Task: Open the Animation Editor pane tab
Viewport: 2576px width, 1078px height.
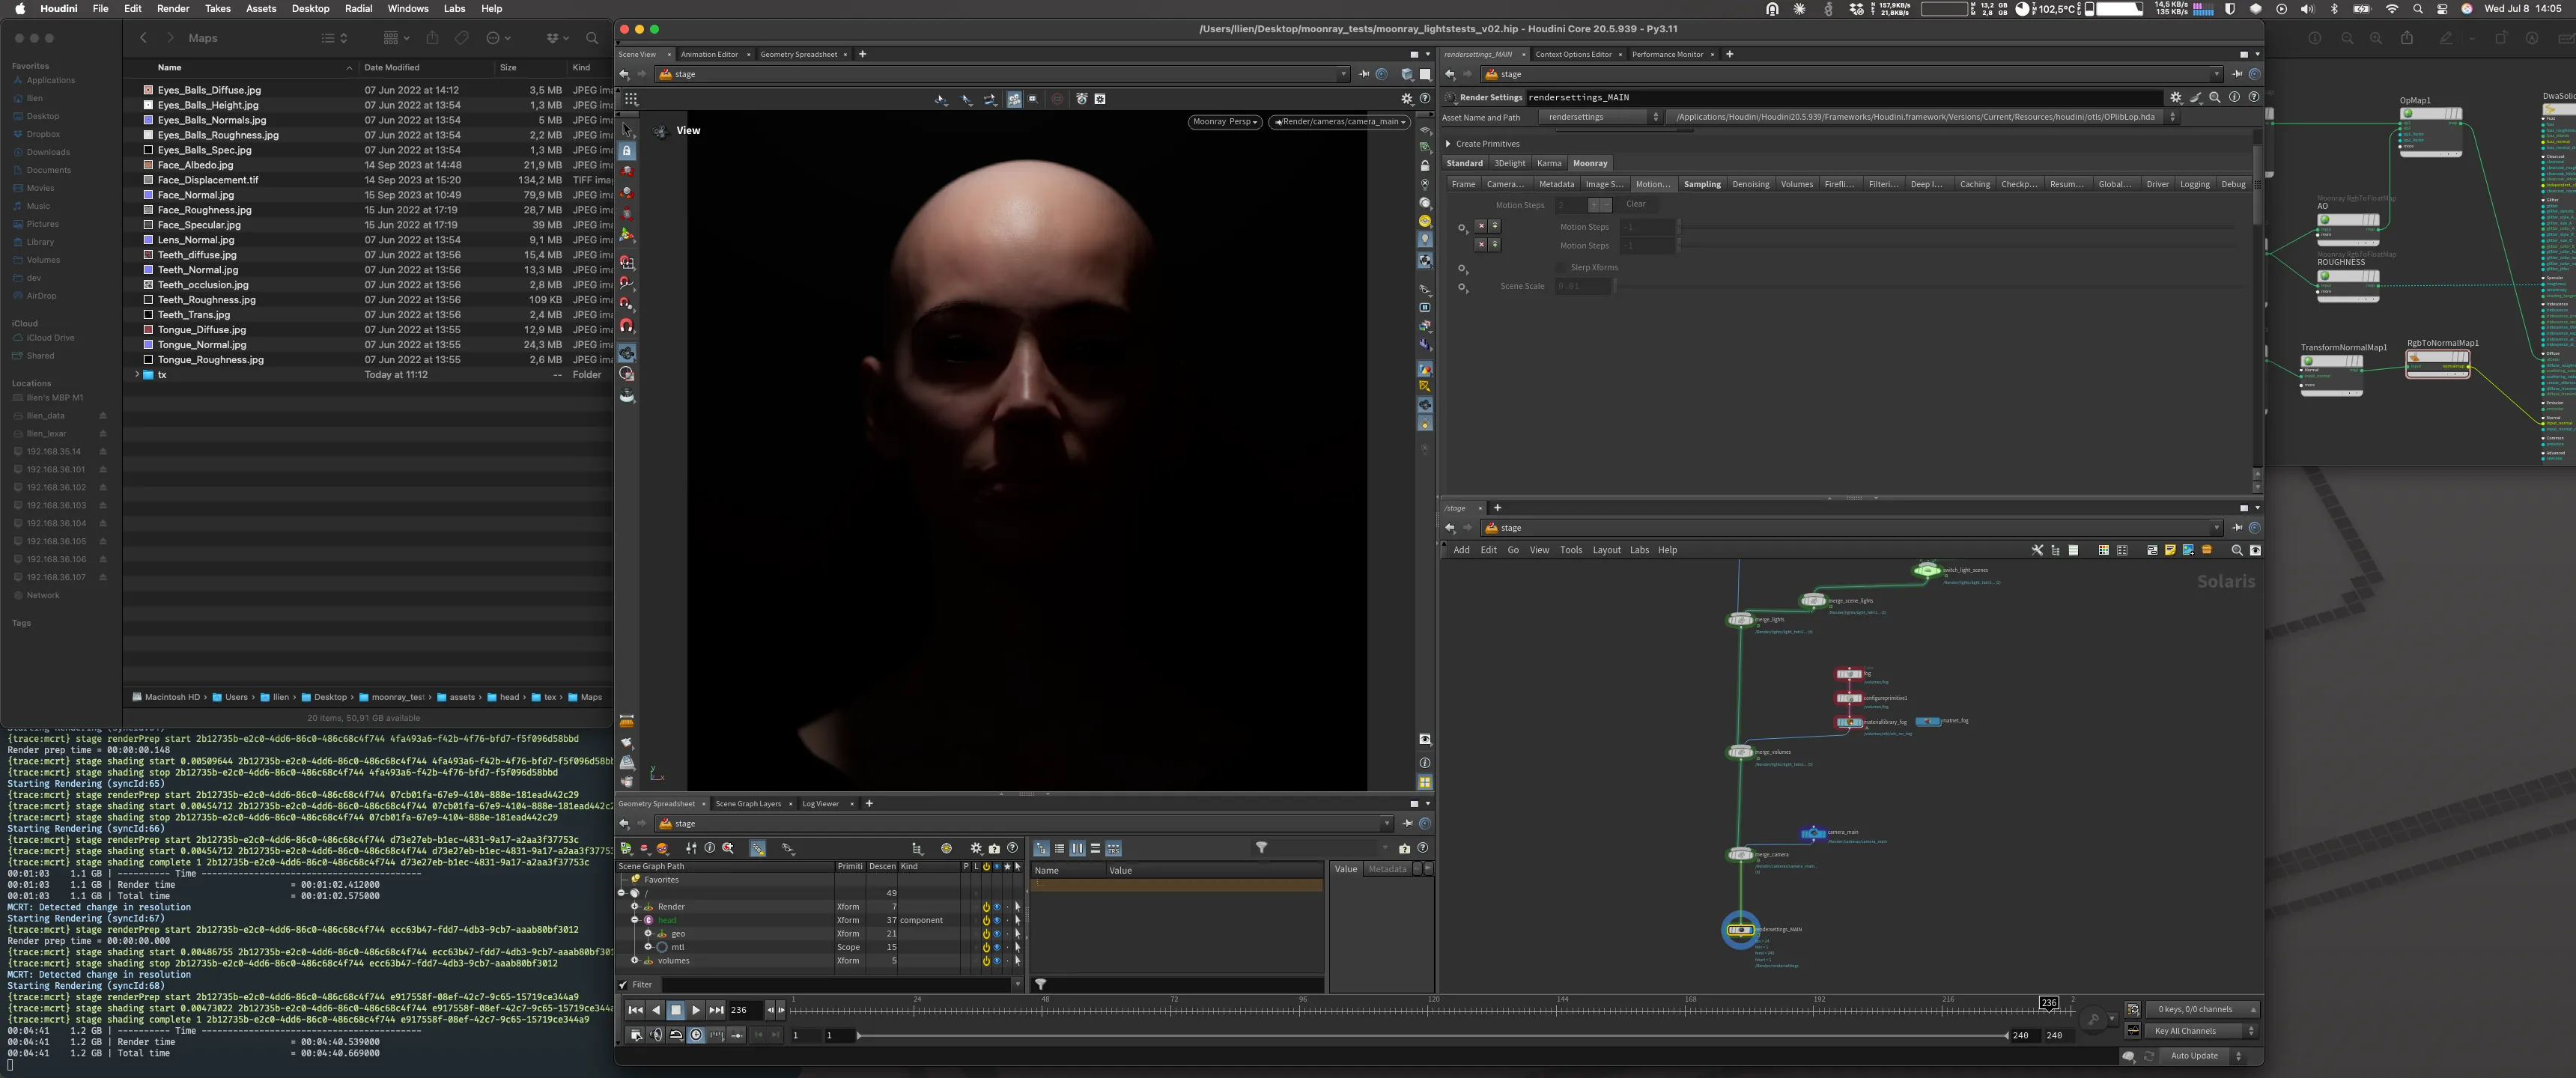Action: (709, 54)
